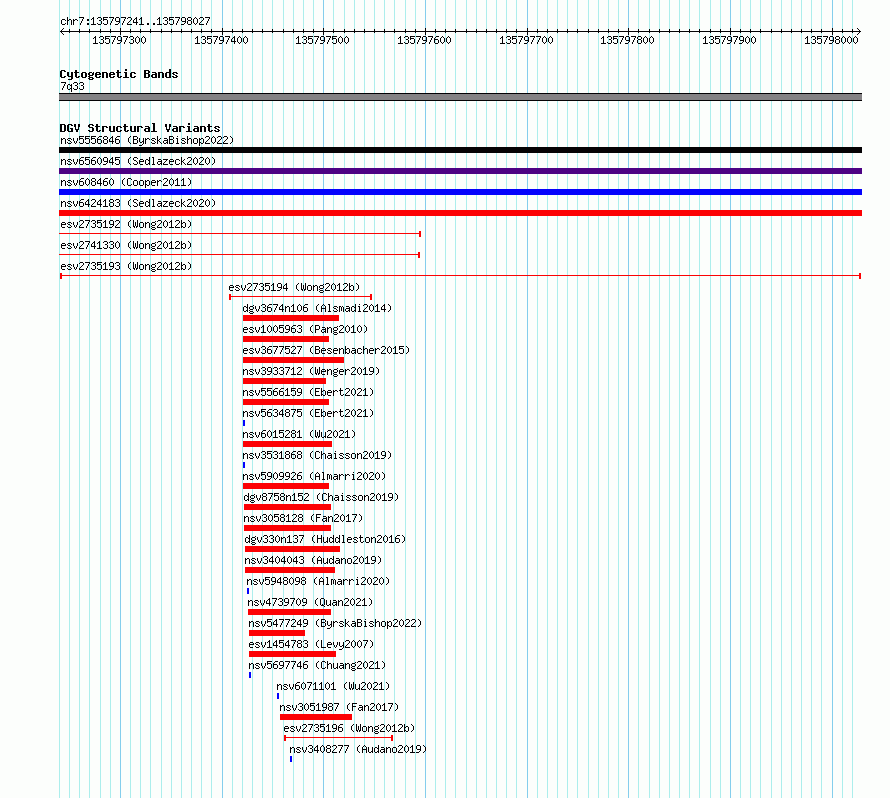Open esv1005963 (Pang2010) variant label

click(305, 329)
